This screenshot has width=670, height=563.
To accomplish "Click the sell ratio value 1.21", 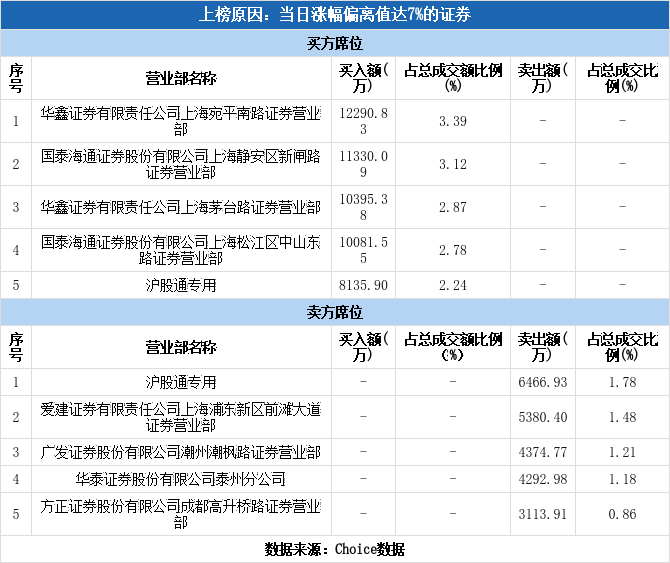I will (623, 452).
